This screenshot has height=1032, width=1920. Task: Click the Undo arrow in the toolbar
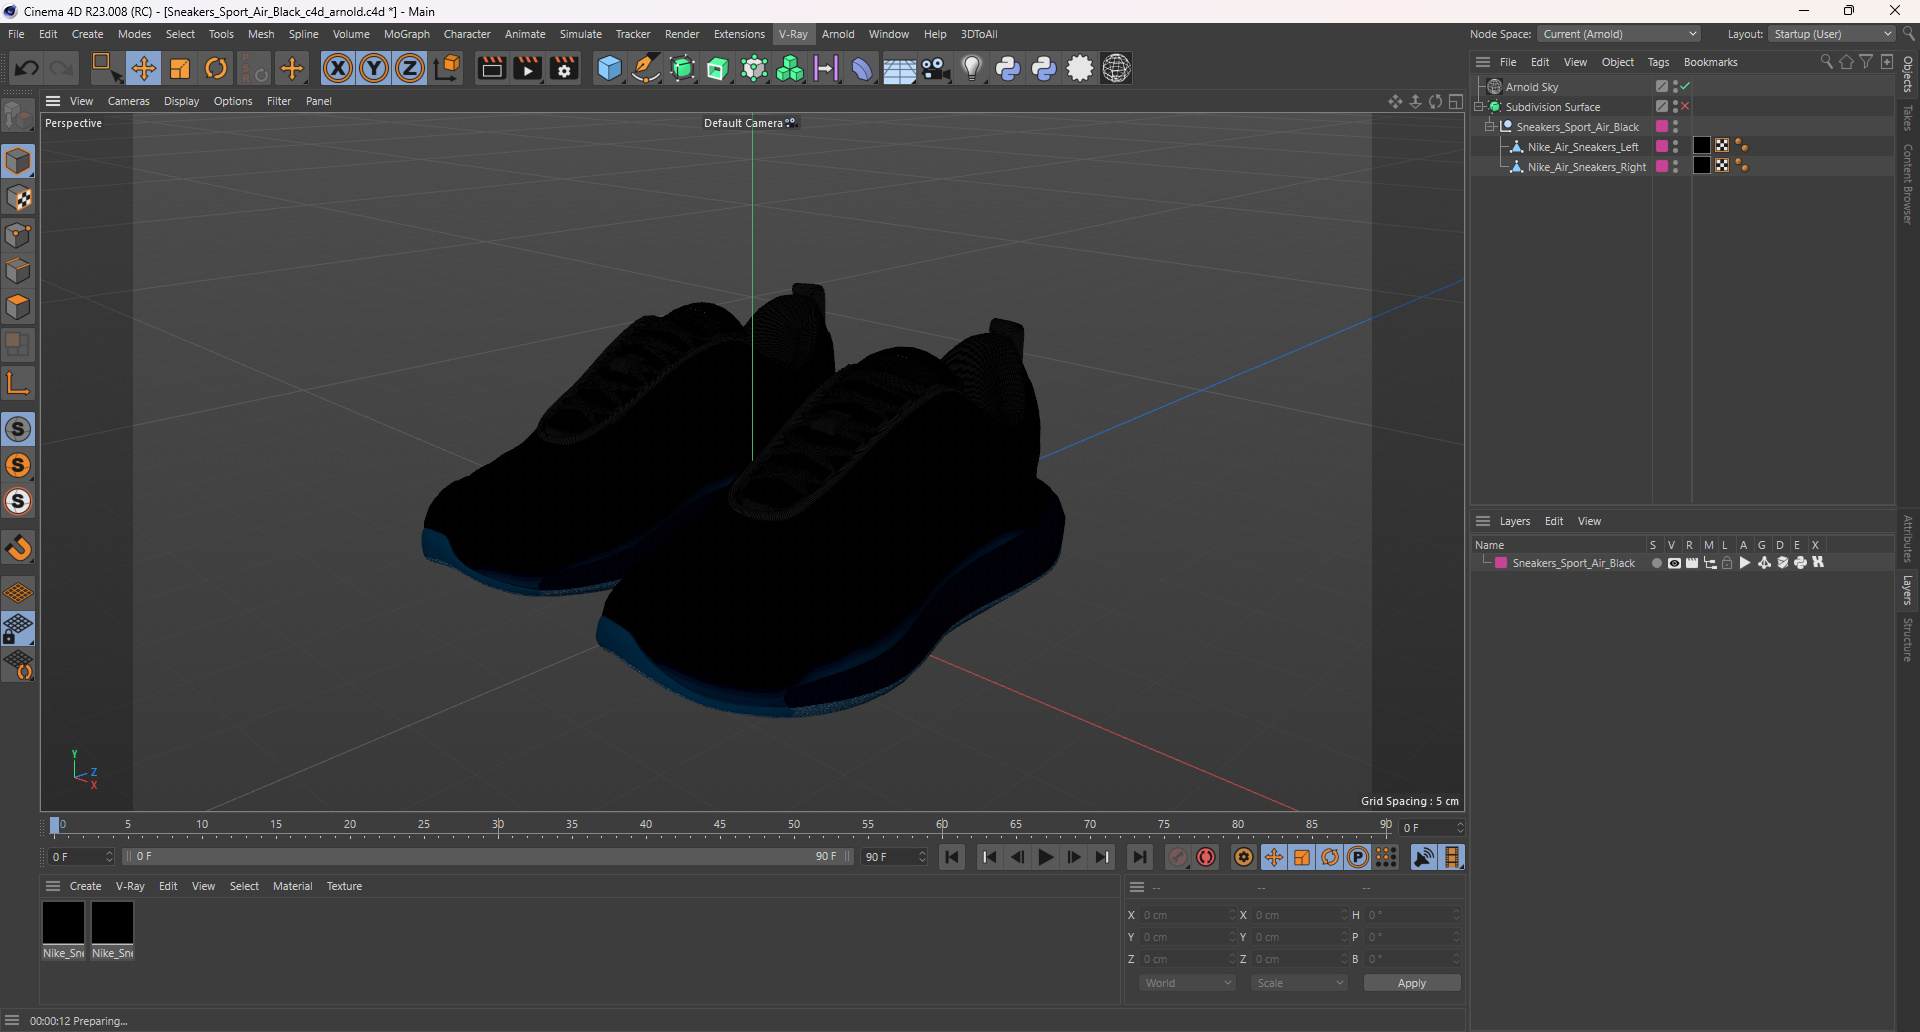click(x=27, y=68)
